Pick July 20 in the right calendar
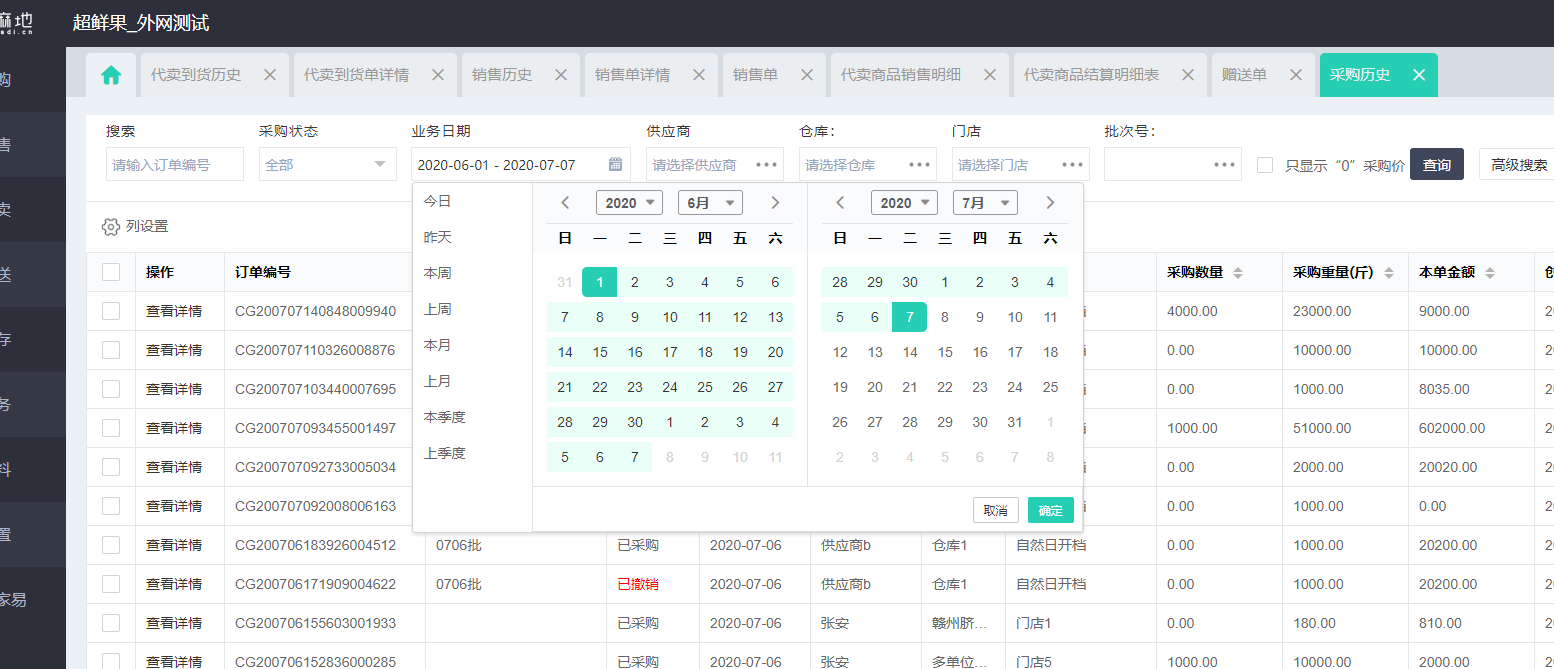 (875, 387)
